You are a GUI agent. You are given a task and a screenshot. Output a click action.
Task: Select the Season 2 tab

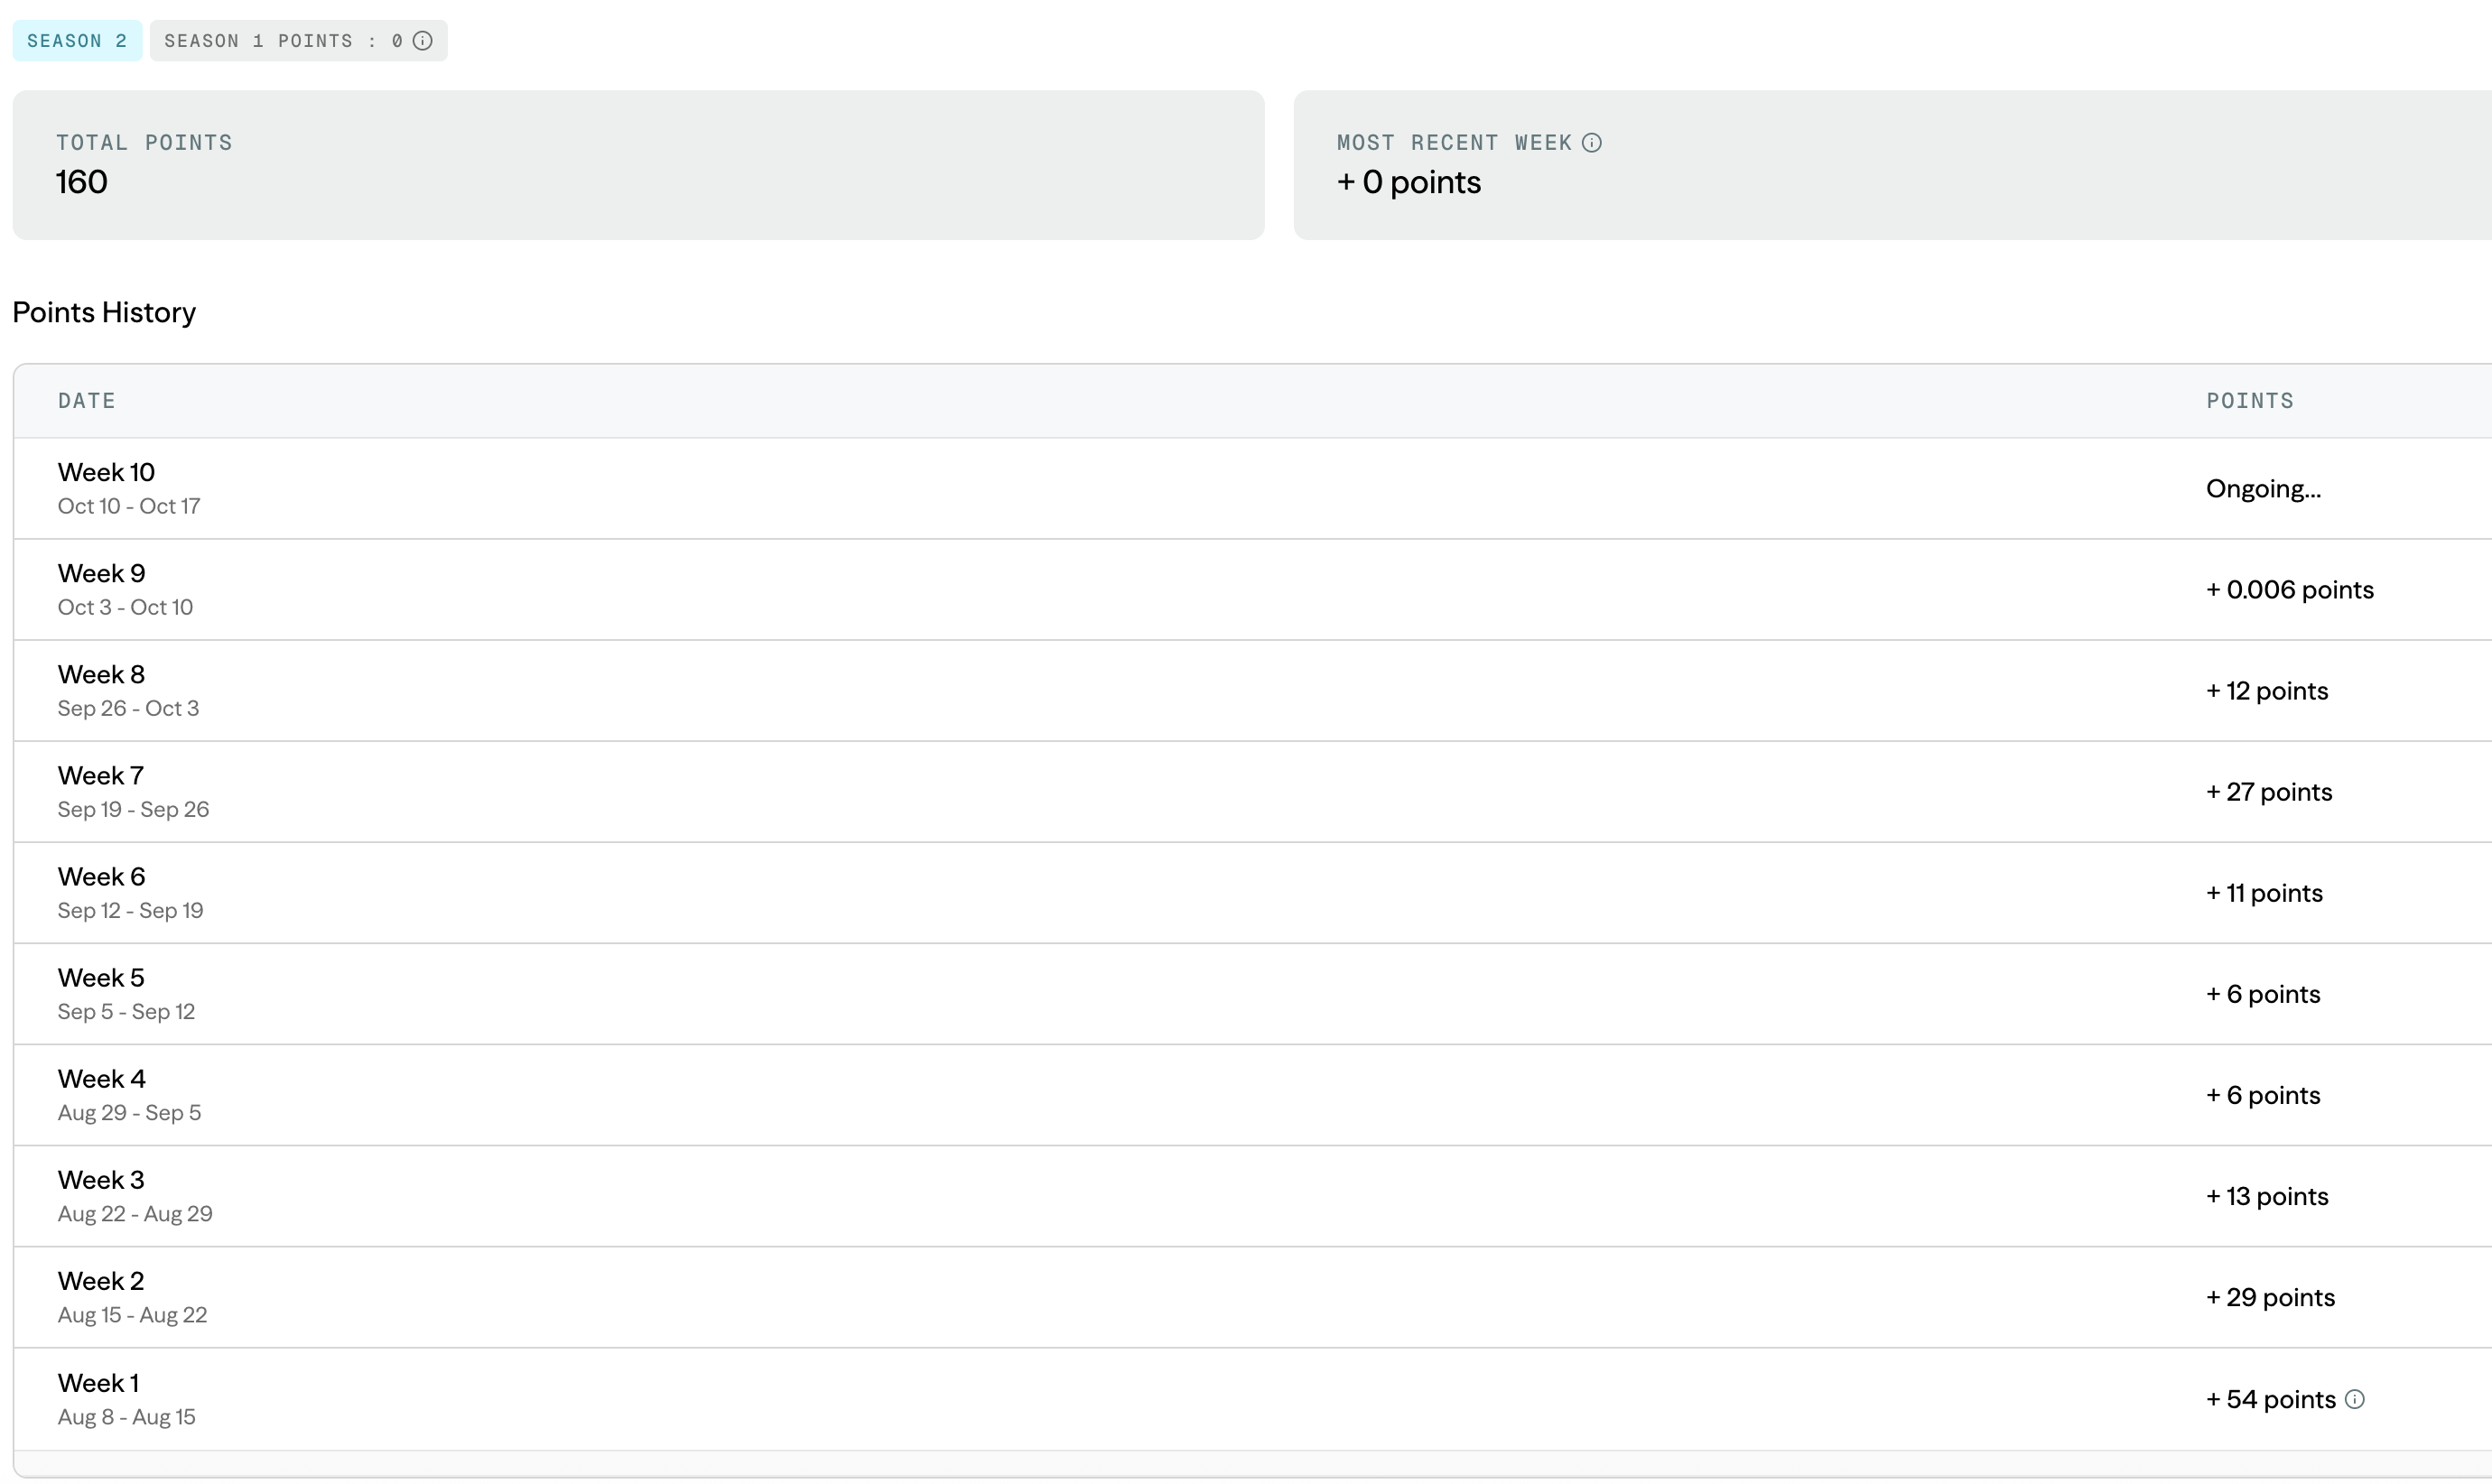(x=77, y=41)
